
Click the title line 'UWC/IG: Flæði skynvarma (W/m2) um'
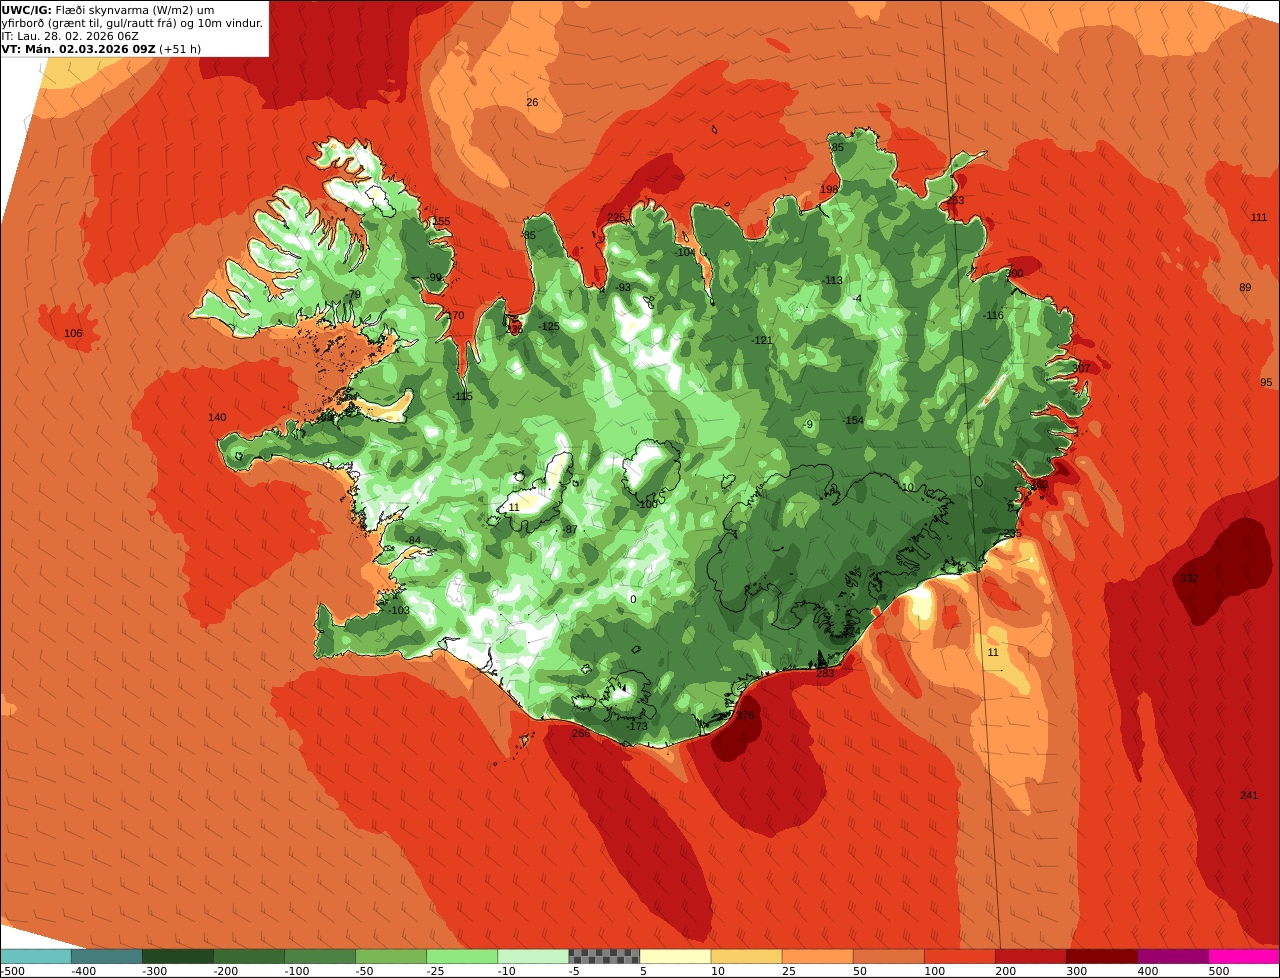pos(108,10)
